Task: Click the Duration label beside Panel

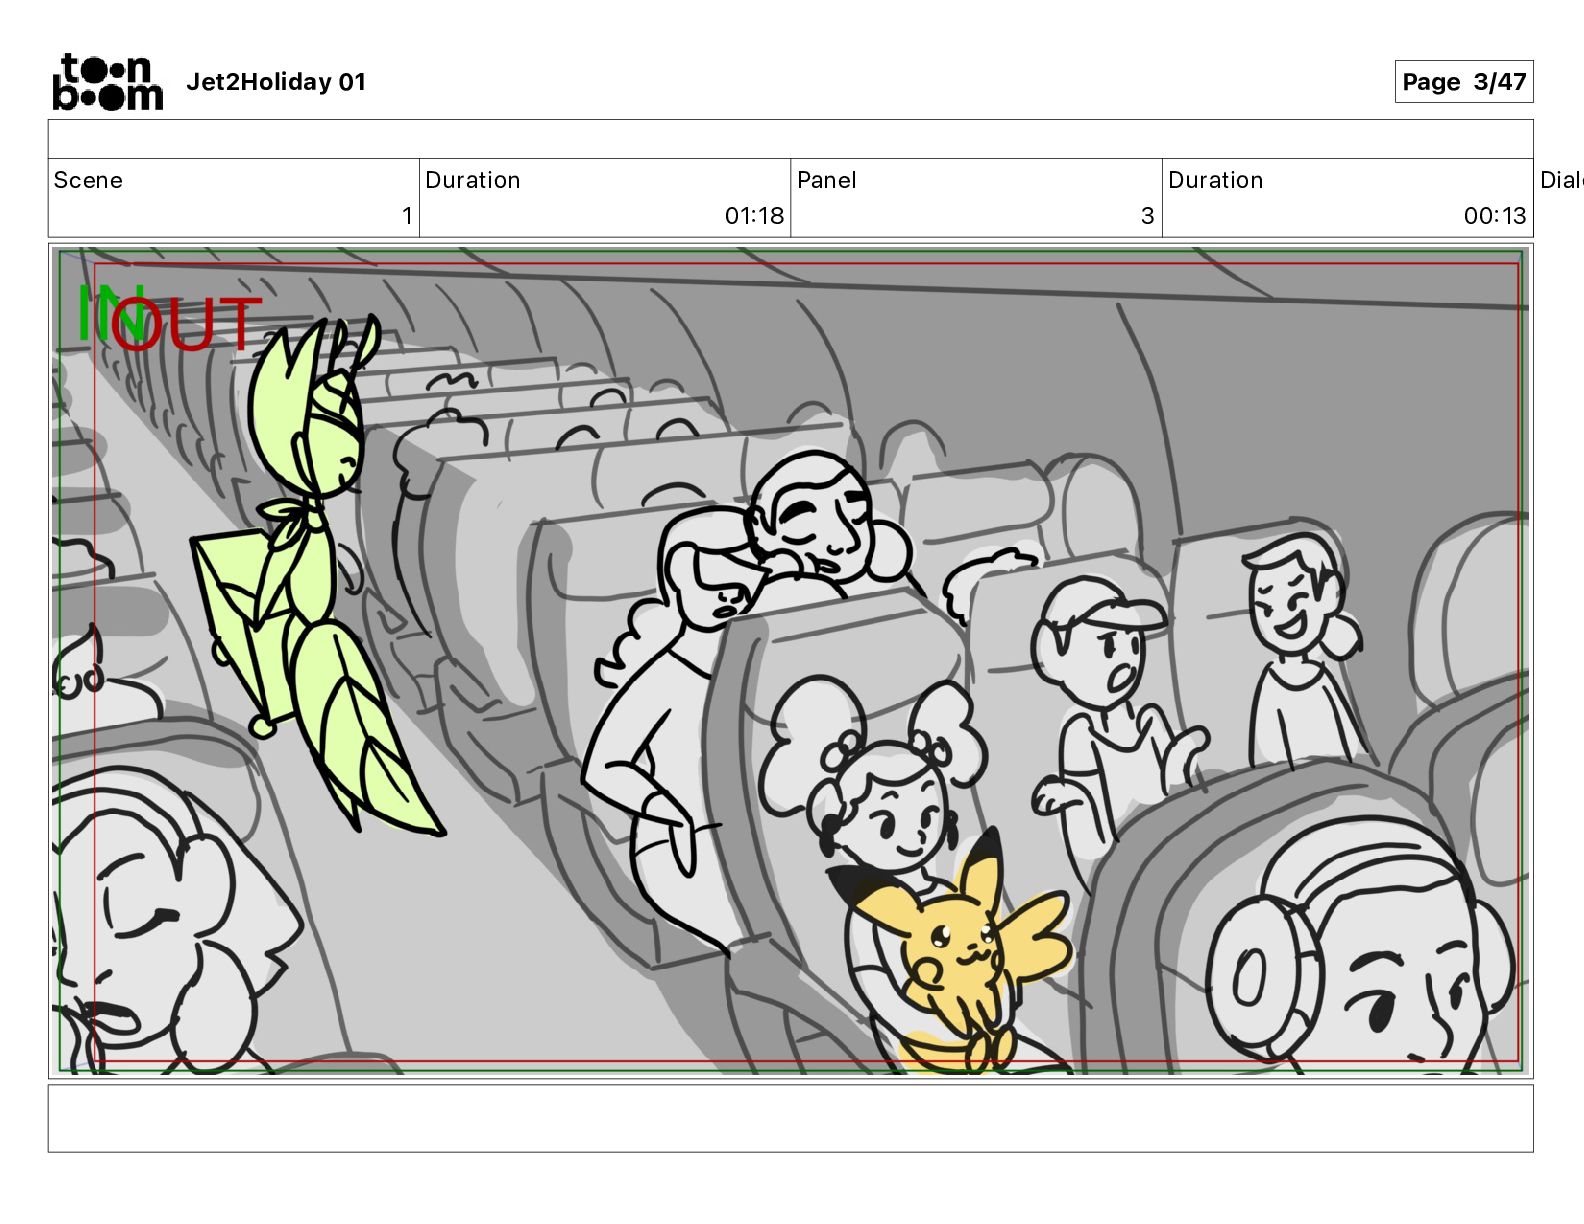Action: click(1216, 180)
